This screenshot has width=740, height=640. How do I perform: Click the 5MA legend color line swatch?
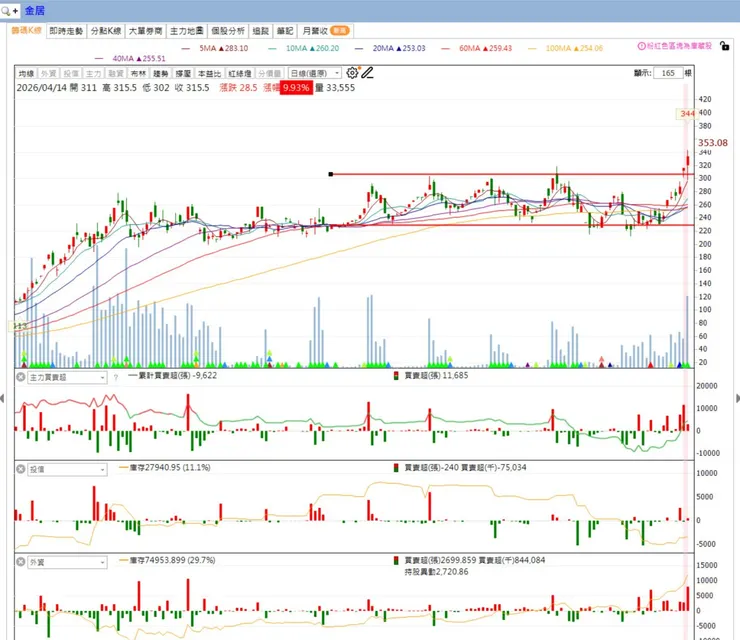[x=185, y=48]
